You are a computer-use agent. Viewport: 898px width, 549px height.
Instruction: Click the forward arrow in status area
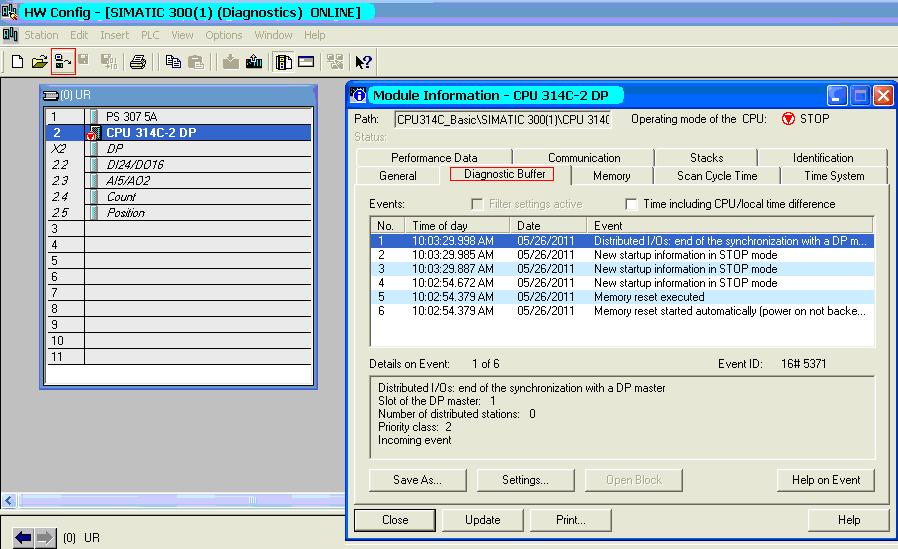click(x=45, y=538)
